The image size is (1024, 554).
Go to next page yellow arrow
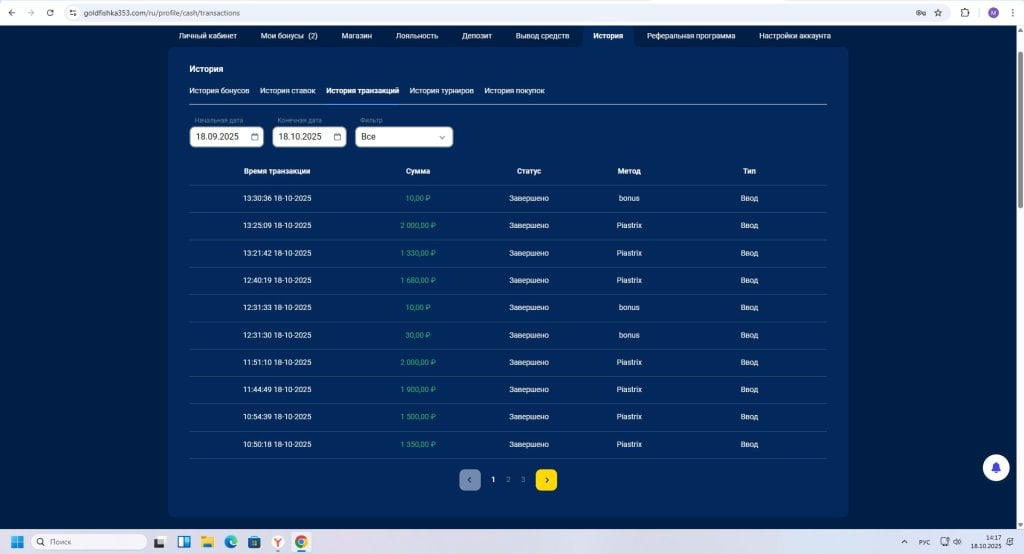[546, 480]
